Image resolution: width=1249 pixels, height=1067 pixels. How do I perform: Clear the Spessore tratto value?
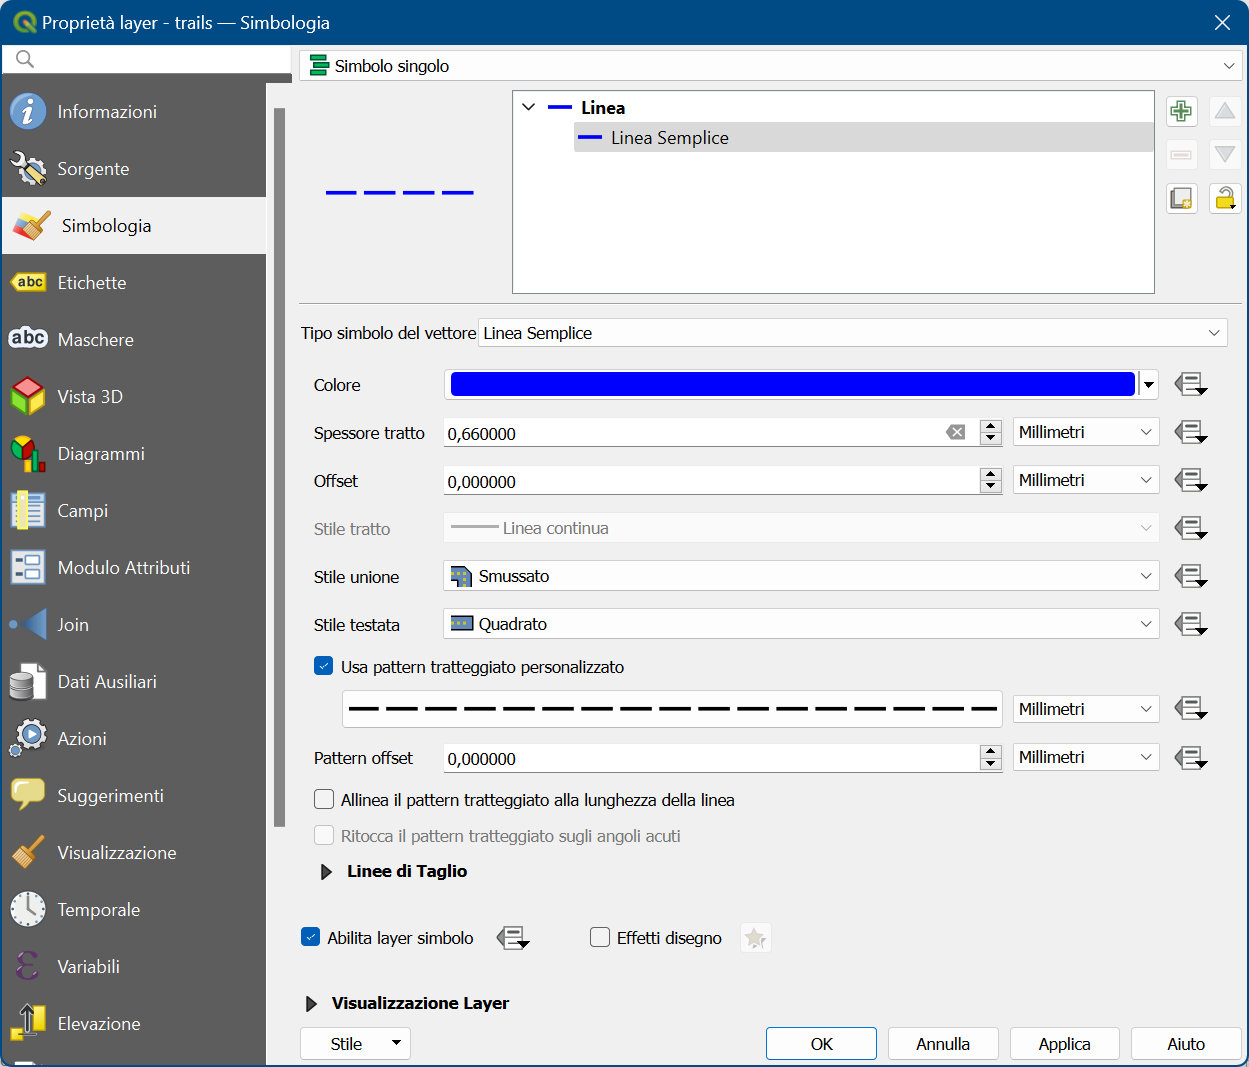click(957, 432)
